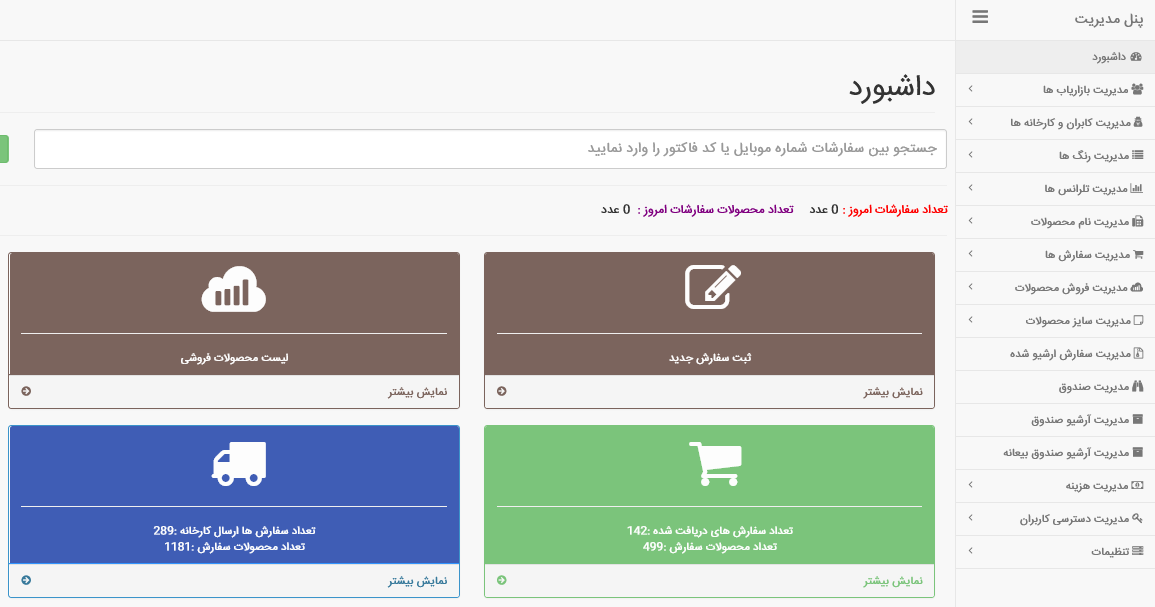
Task: Click the order search input field
Action: pos(490,149)
